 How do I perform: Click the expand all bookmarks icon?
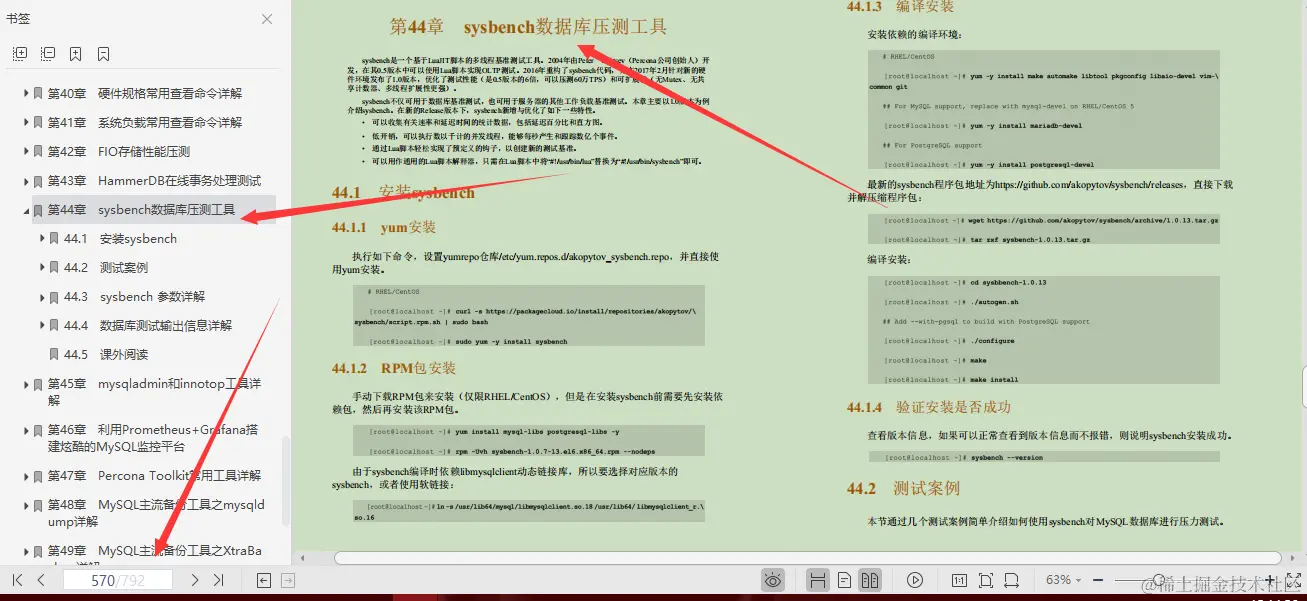tap(20, 53)
